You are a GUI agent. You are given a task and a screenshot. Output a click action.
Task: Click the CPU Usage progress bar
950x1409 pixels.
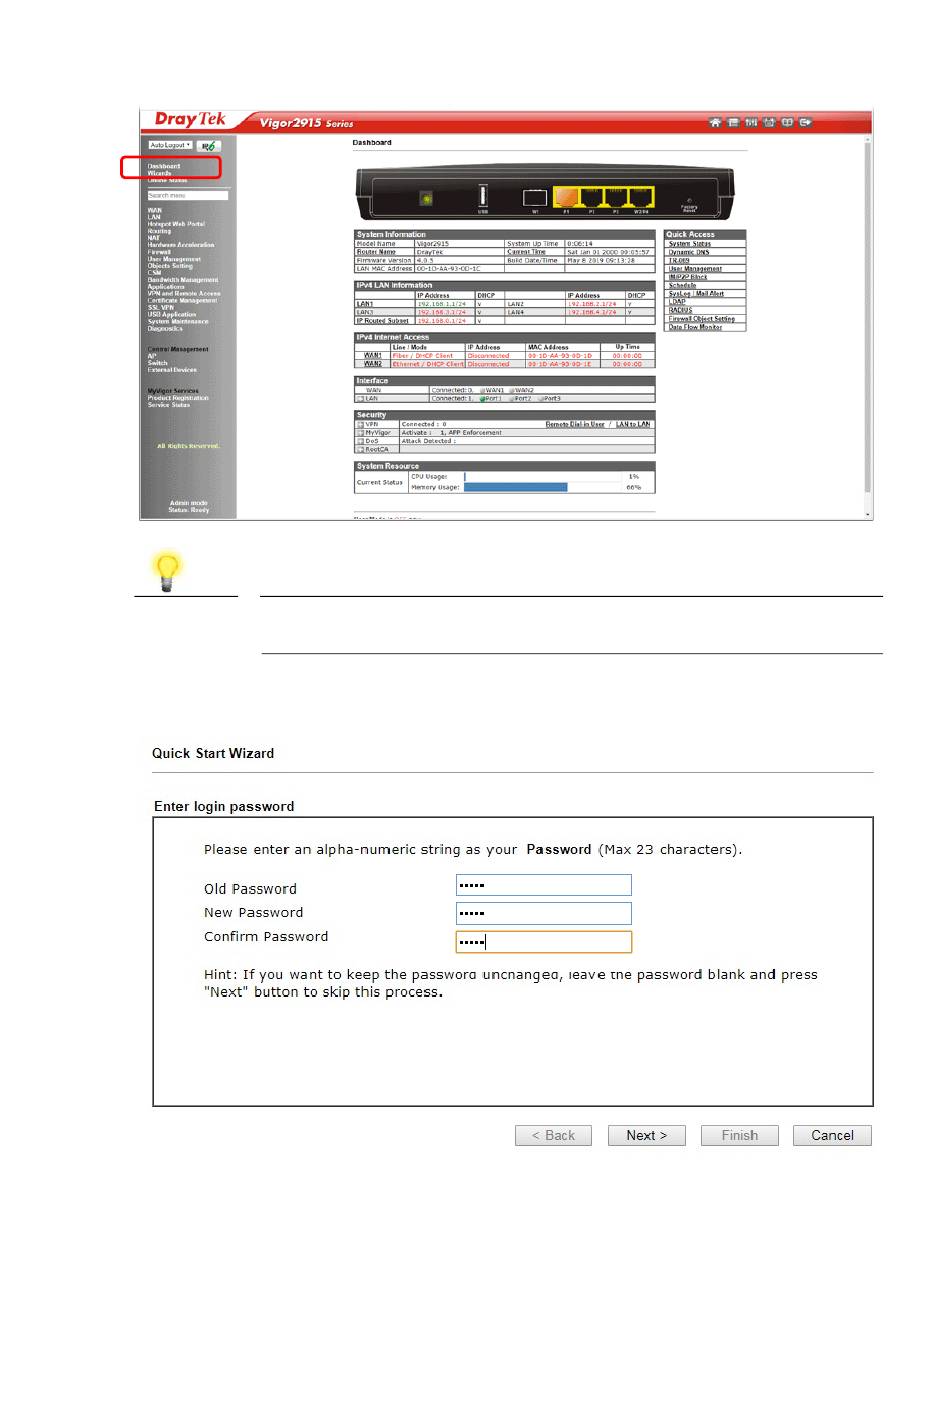coord(544,477)
